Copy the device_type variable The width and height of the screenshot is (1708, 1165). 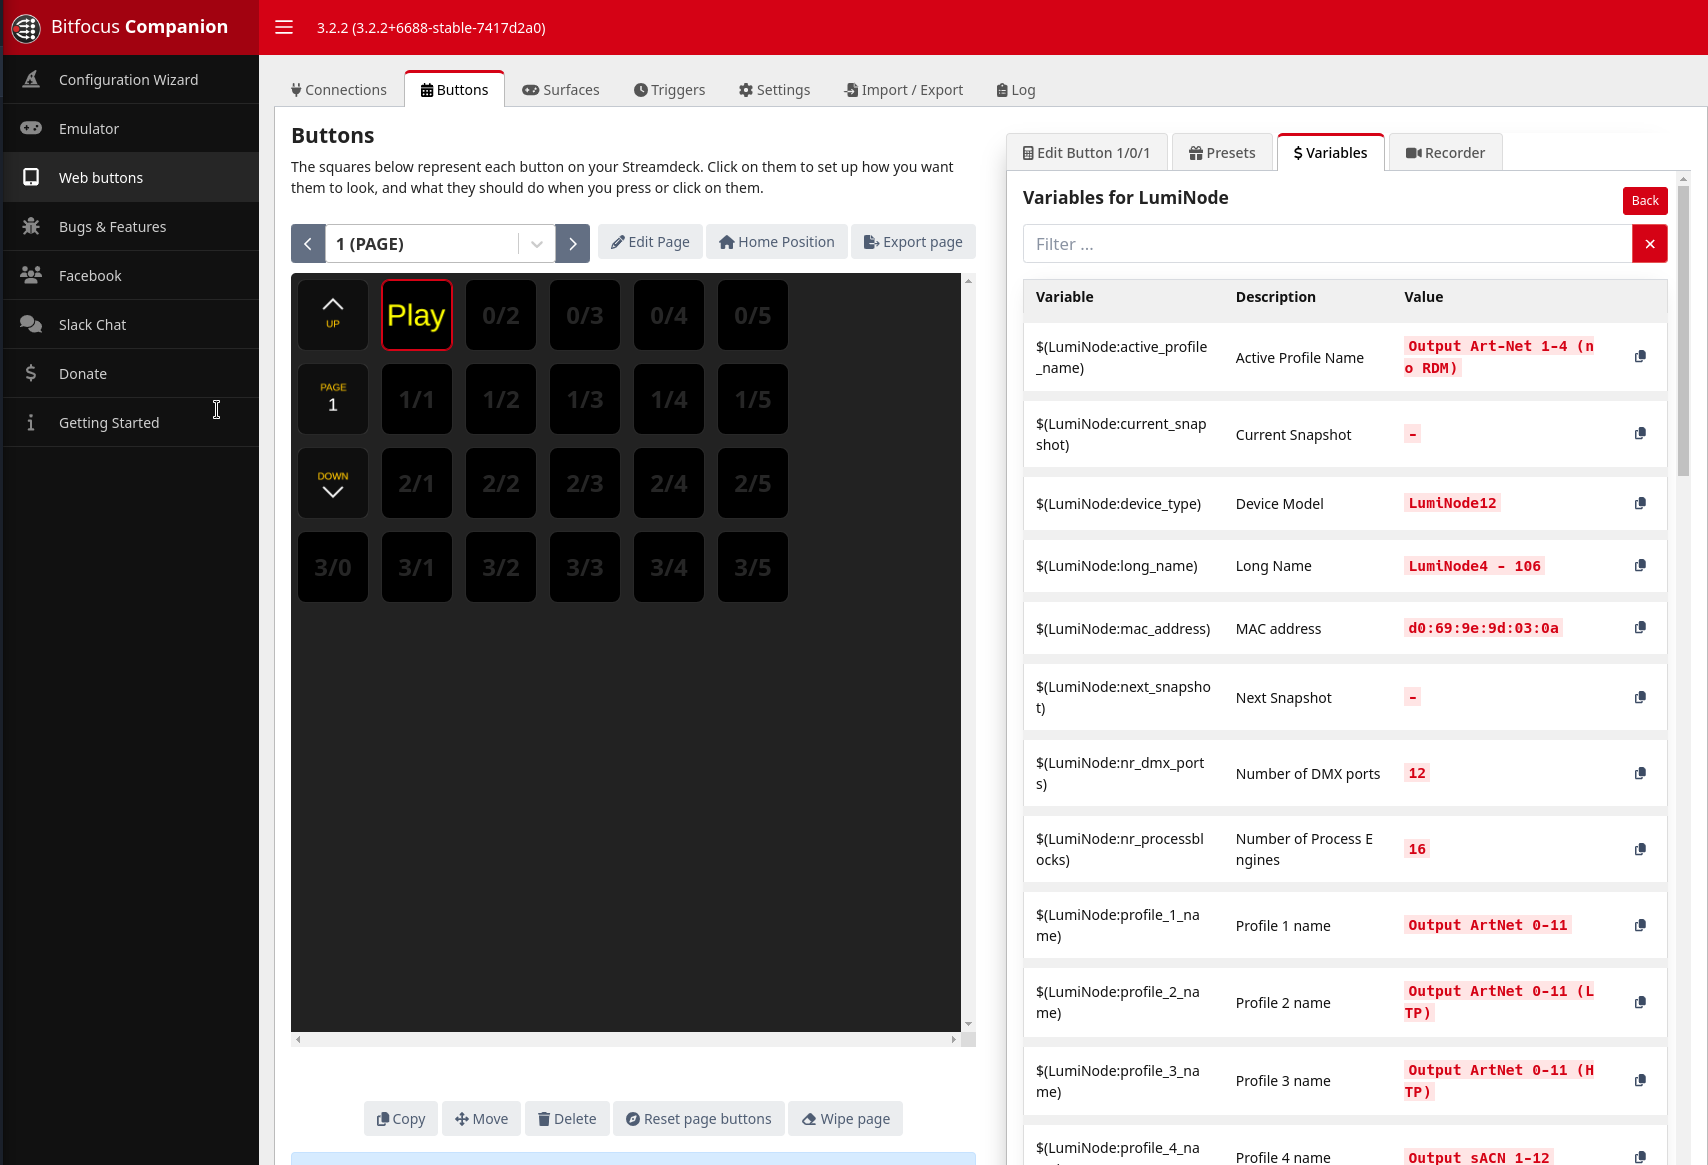tap(1640, 504)
